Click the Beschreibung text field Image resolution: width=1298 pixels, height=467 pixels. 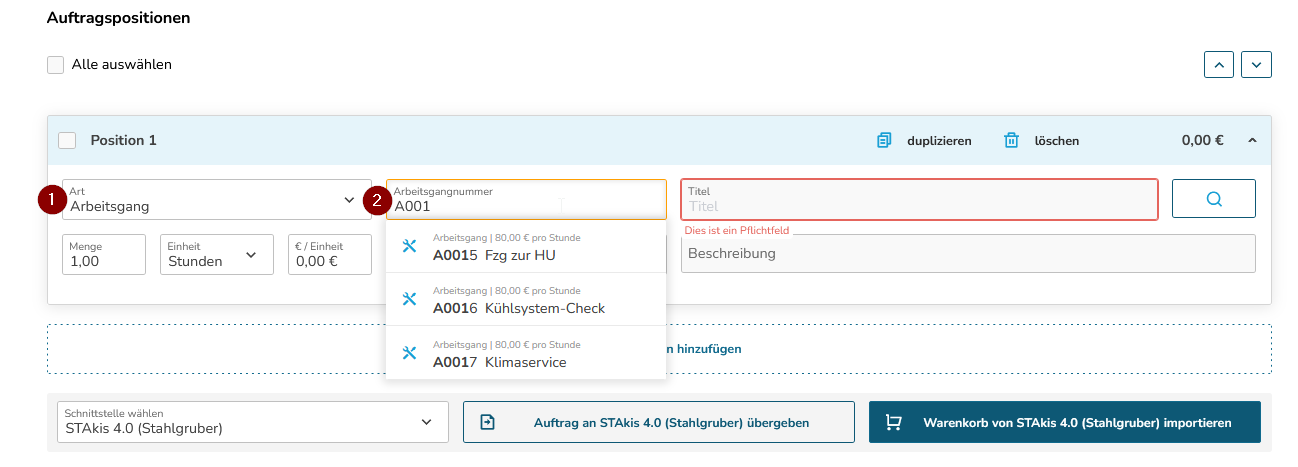tap(968, 253)
